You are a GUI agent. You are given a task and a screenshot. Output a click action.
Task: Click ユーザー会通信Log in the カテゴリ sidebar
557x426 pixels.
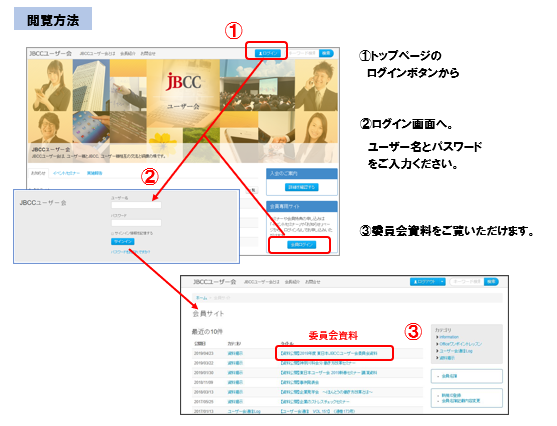click(456, 351)
